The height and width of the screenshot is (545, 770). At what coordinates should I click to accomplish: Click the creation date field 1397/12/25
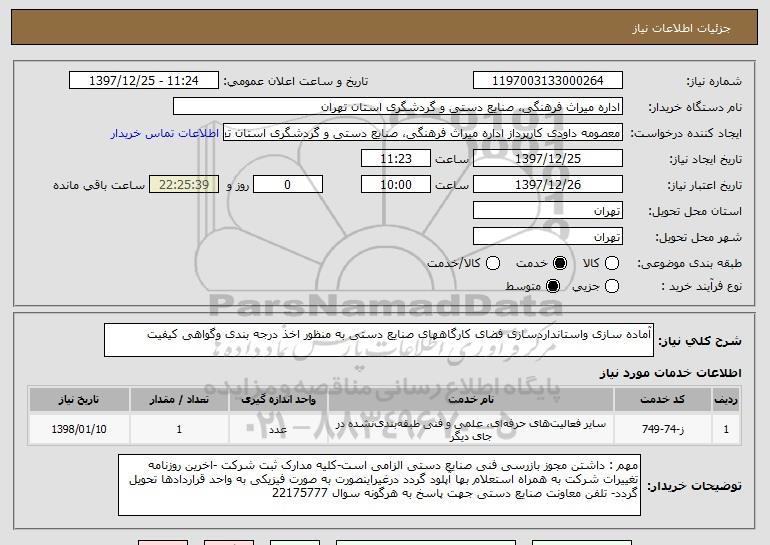coord(548,159)
